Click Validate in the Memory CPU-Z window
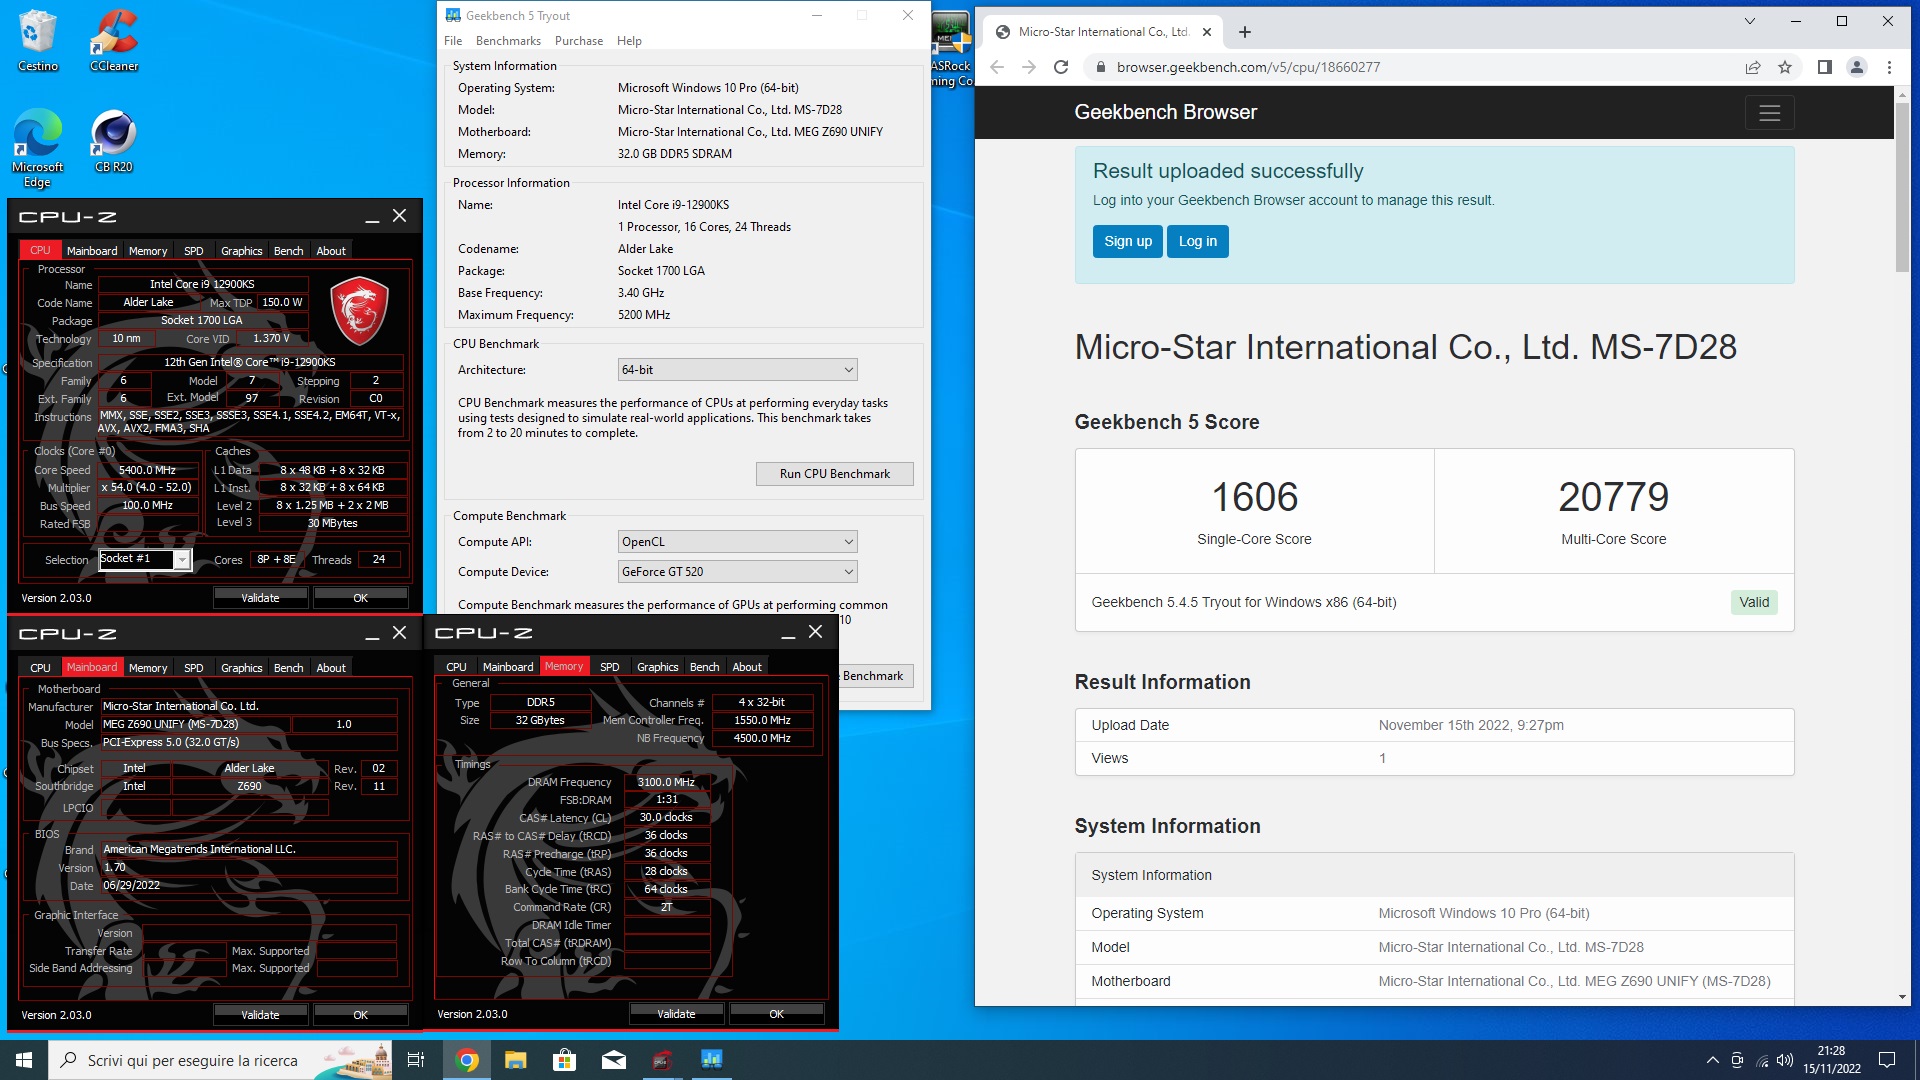The width and height of the screenshot is (1920, 1080). [x=676, y=1014]
